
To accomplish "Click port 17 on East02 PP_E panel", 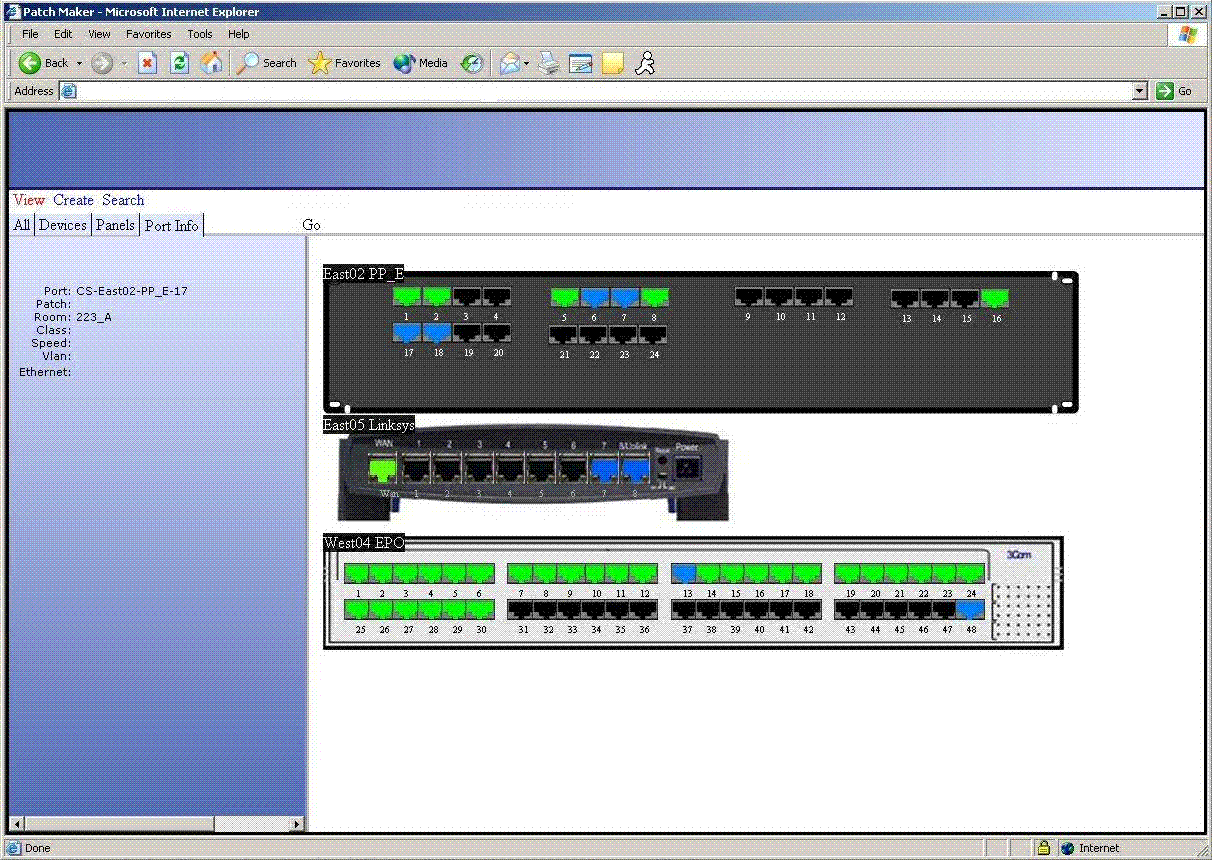I will click(x=408, y=333).
